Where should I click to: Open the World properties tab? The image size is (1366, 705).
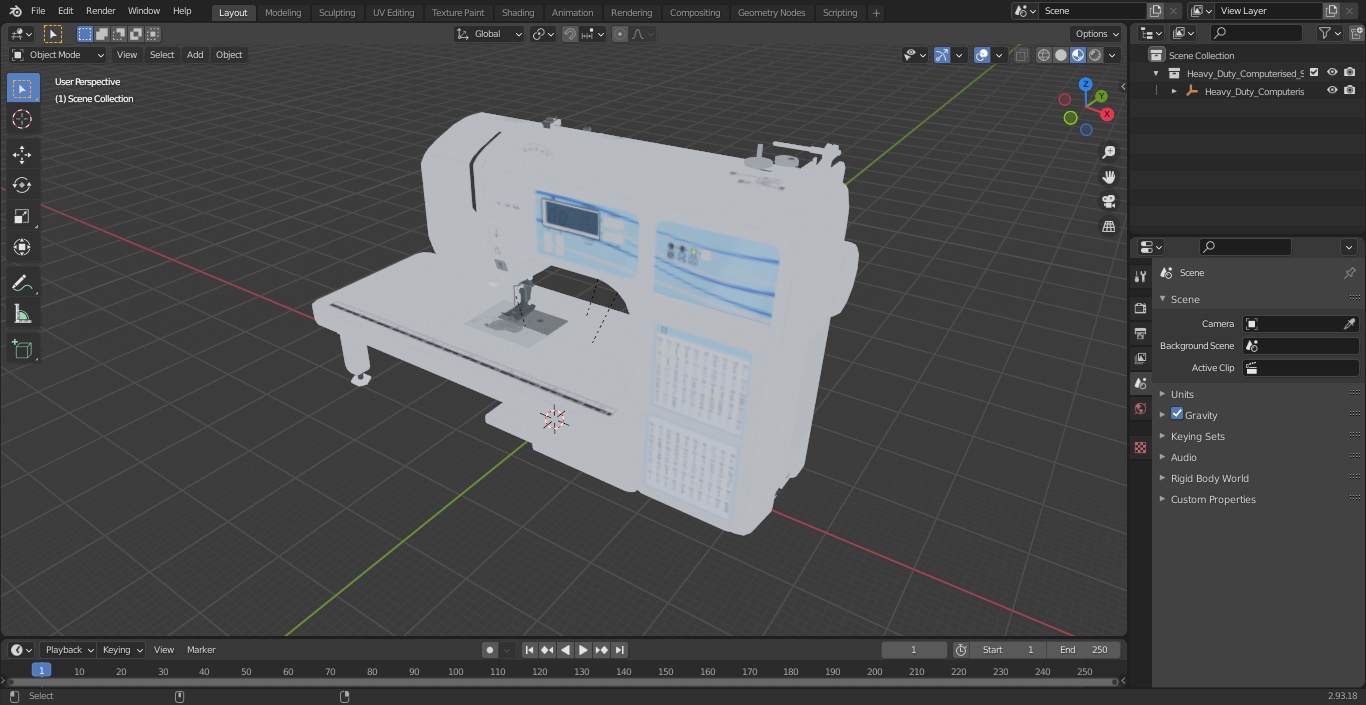(x=1140, y=409)
